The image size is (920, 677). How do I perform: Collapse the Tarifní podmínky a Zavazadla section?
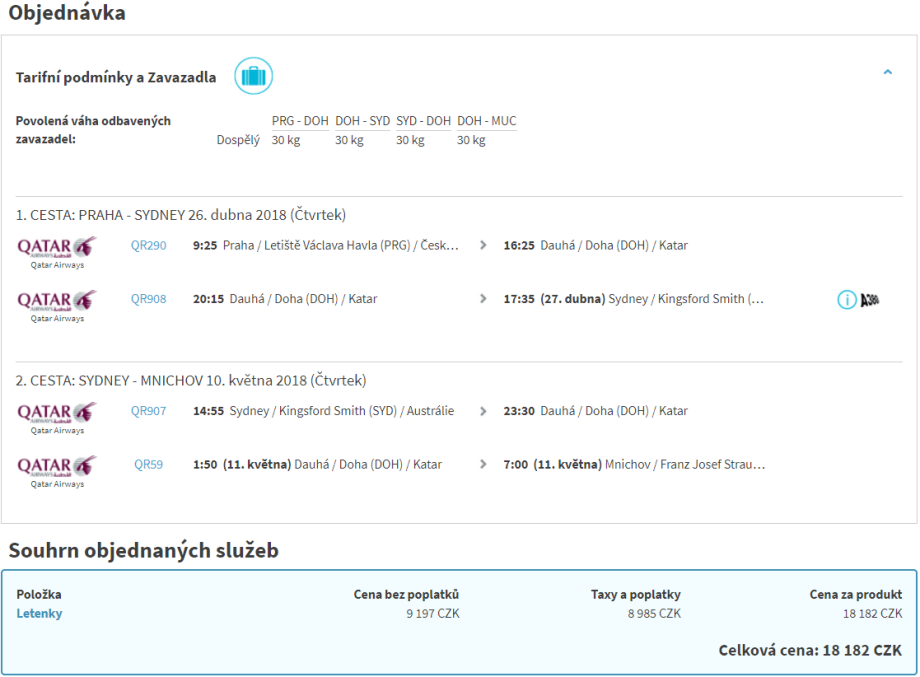887,72
